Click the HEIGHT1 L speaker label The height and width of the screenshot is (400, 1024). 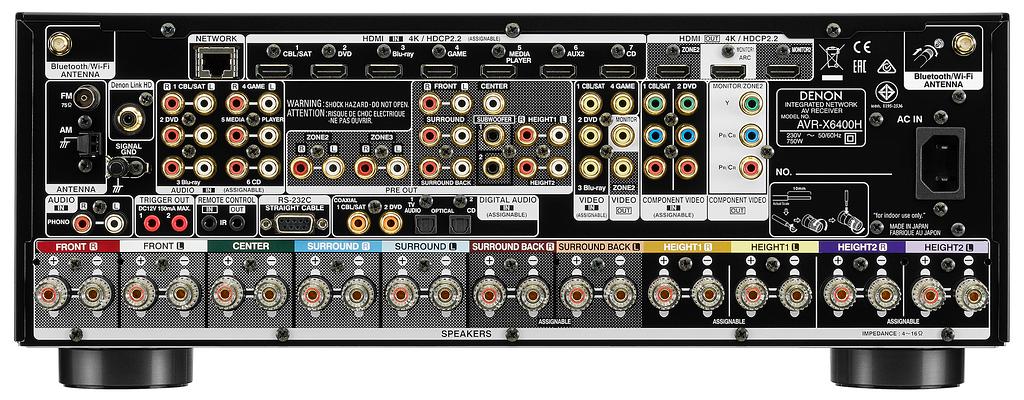tap(774, 246)
